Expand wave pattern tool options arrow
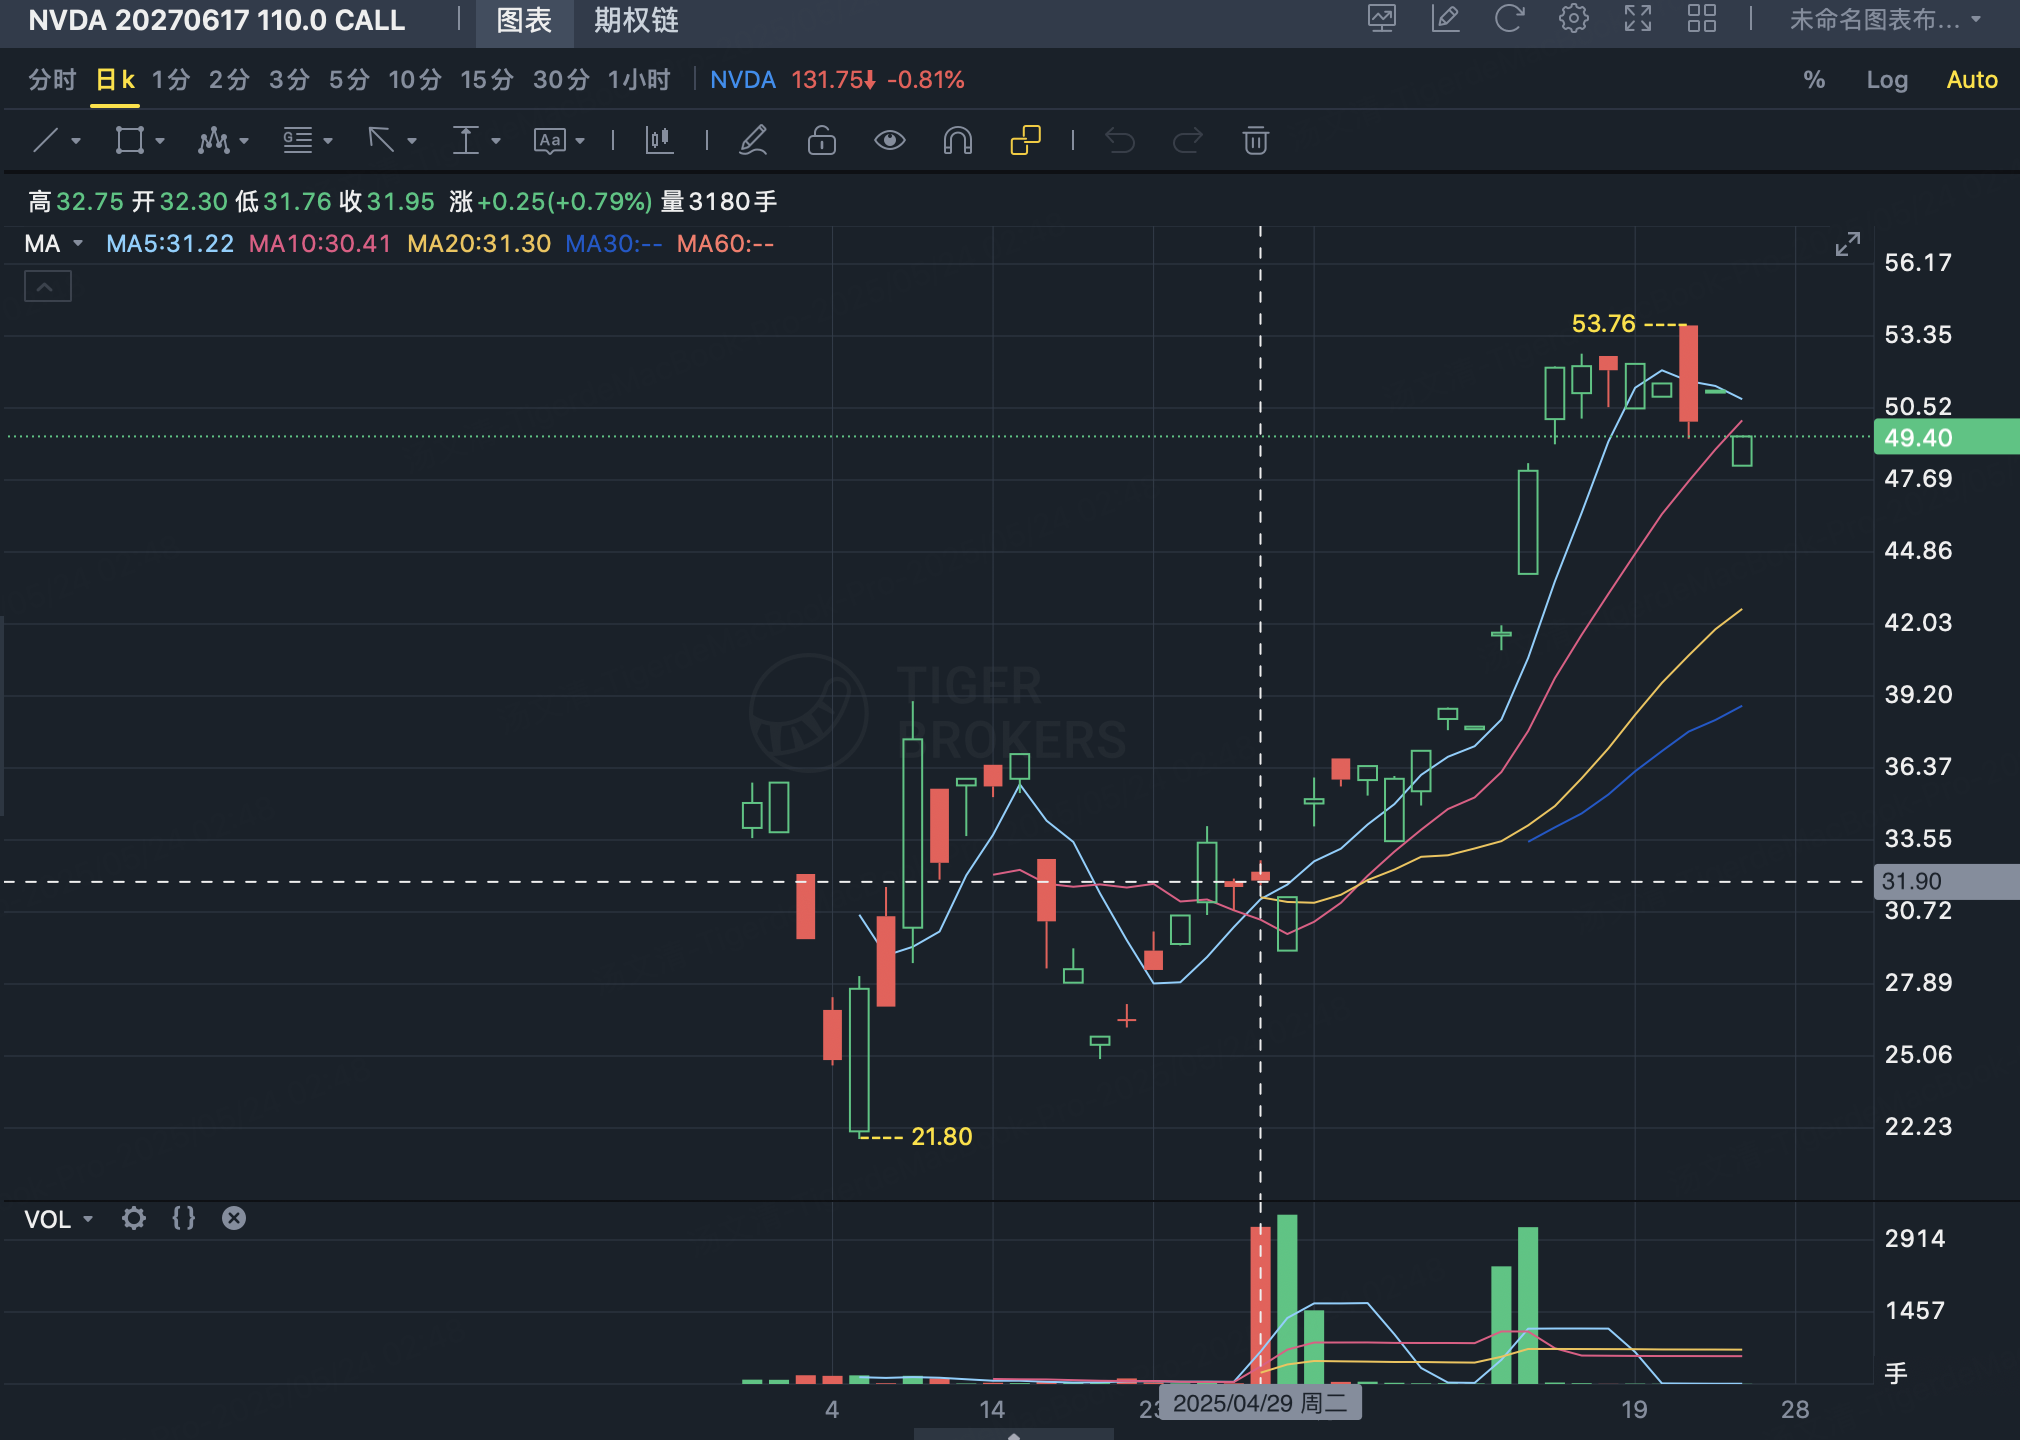This screenshot has height=1440, width=2020. [244, 141]
